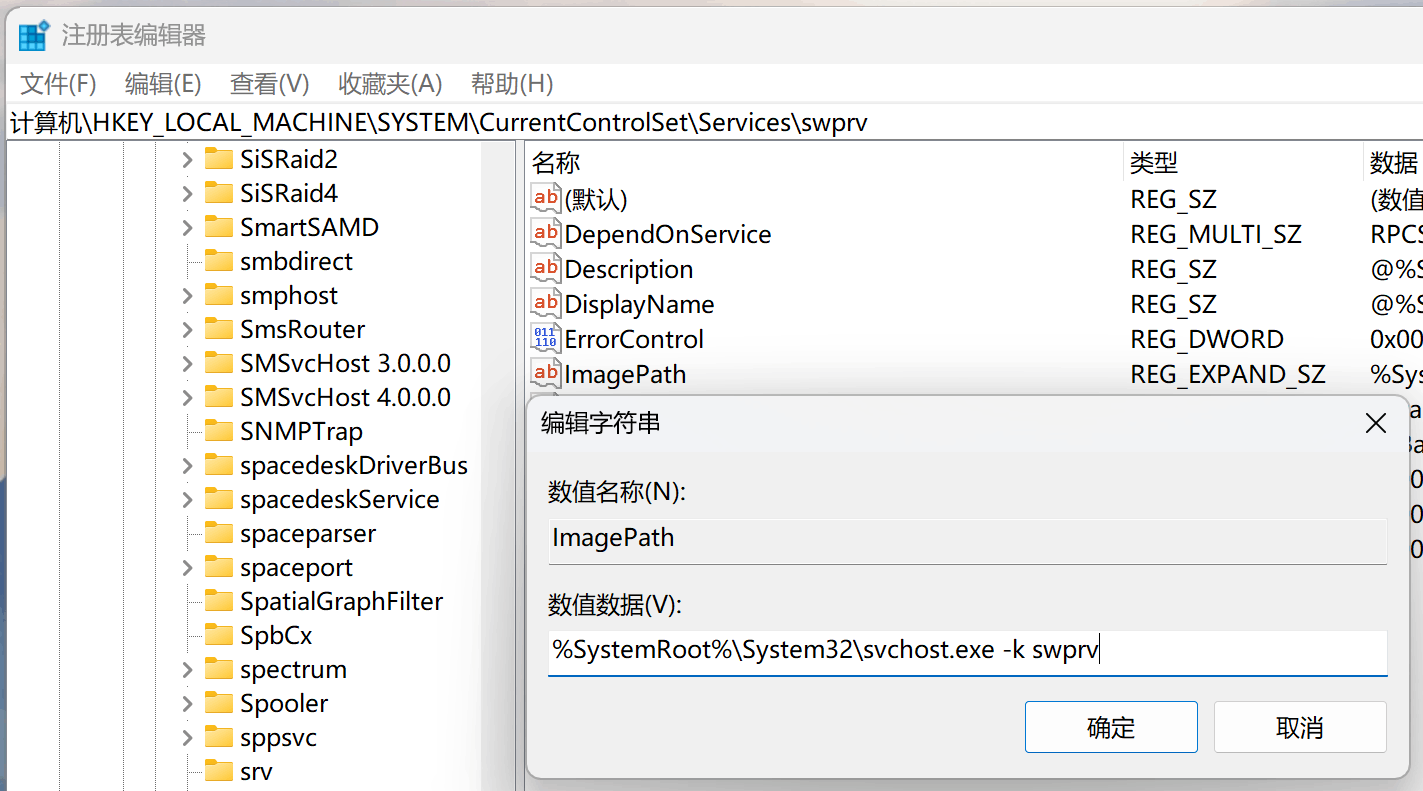Expand the spacedeskDriverBus node

(187, 465)
